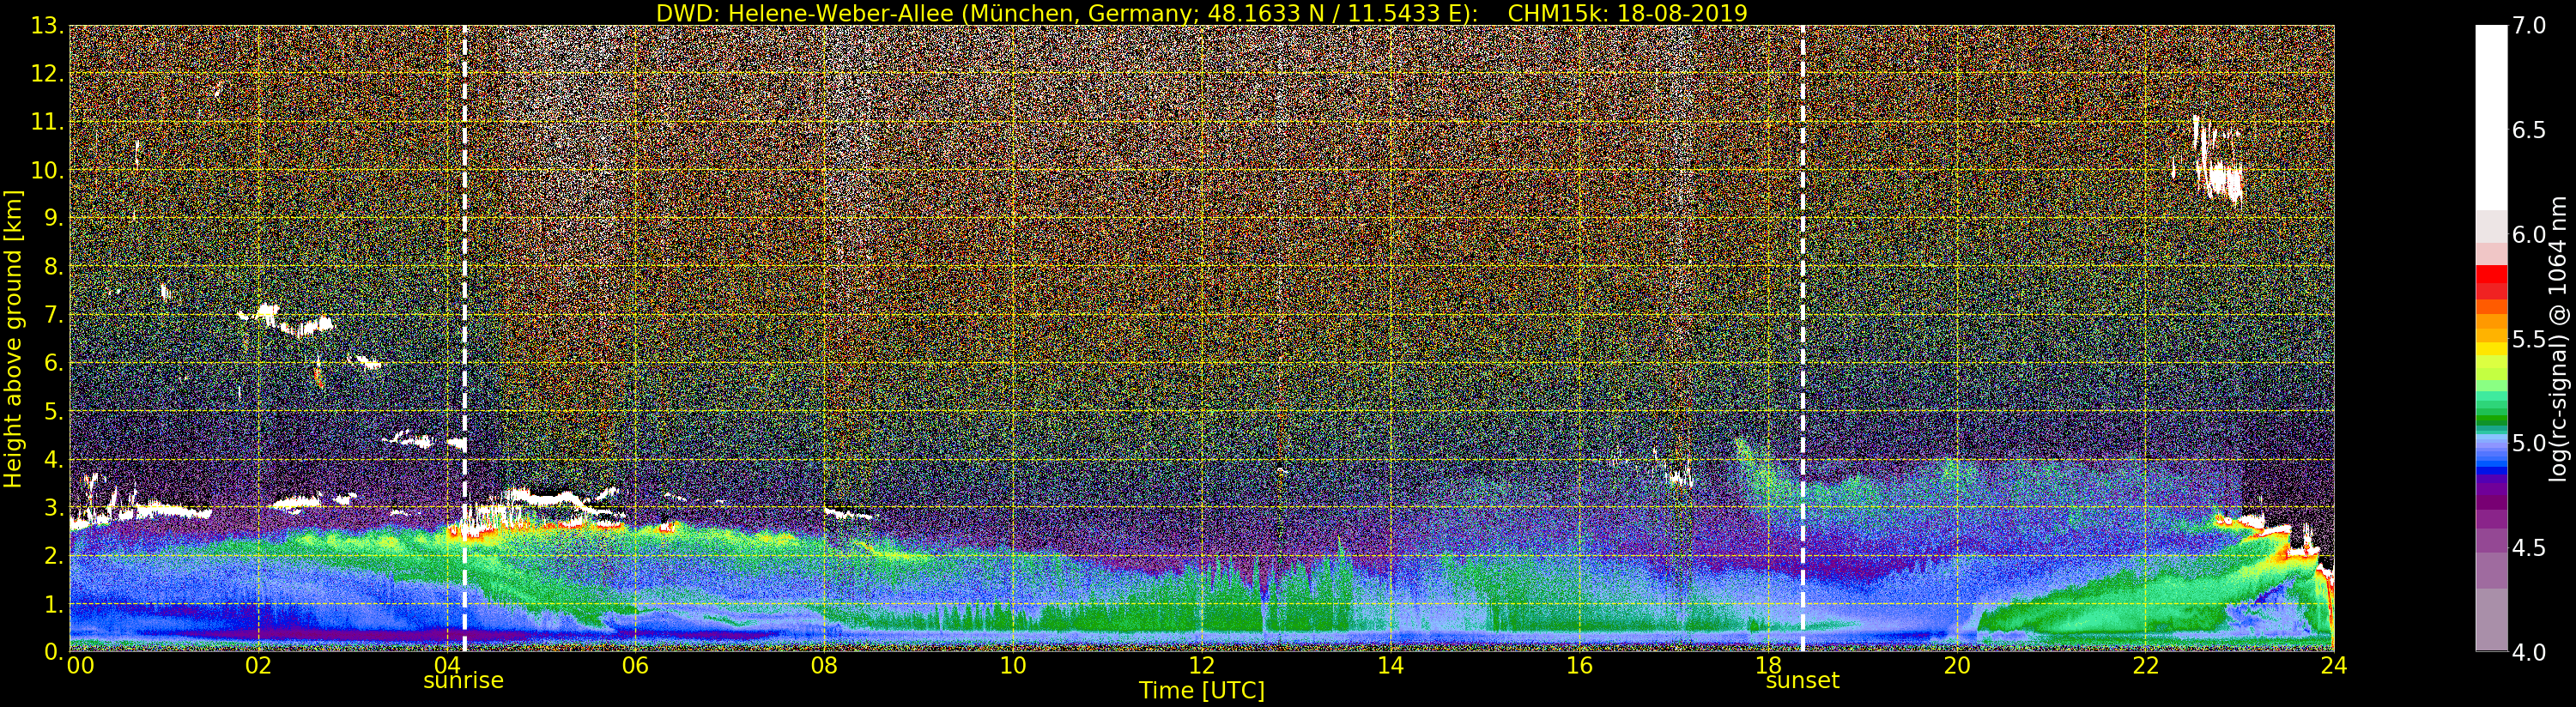The width and height of the screenshot is (2576, 707).
Task: Click the 'Height above ground [km]' axis label
Action: tap(13, 338)
